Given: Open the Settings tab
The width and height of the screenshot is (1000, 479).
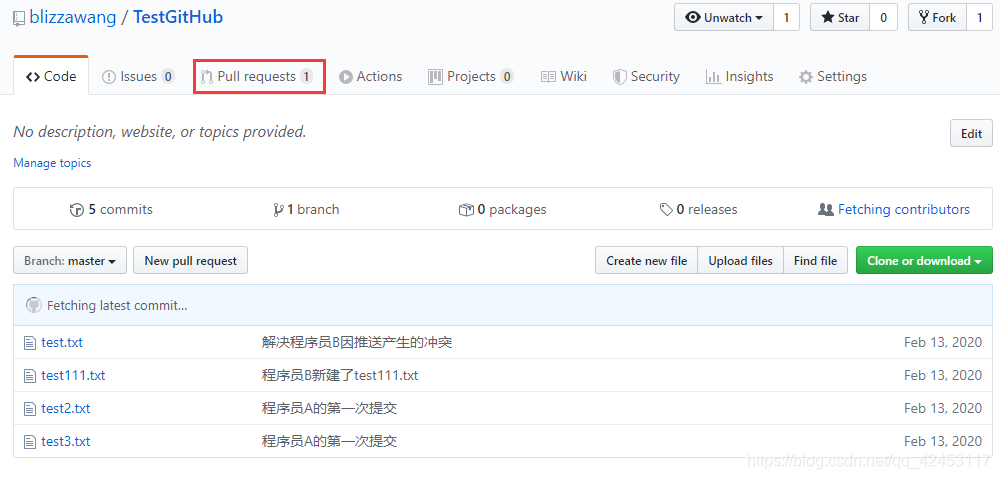Looking at the screenshot, I should [x=833, y=77].
